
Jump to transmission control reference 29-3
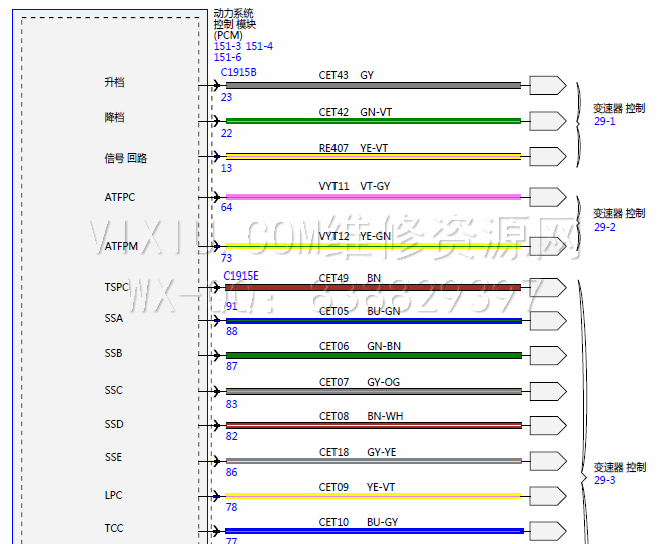pyautogui.click(x=604, y=480)
